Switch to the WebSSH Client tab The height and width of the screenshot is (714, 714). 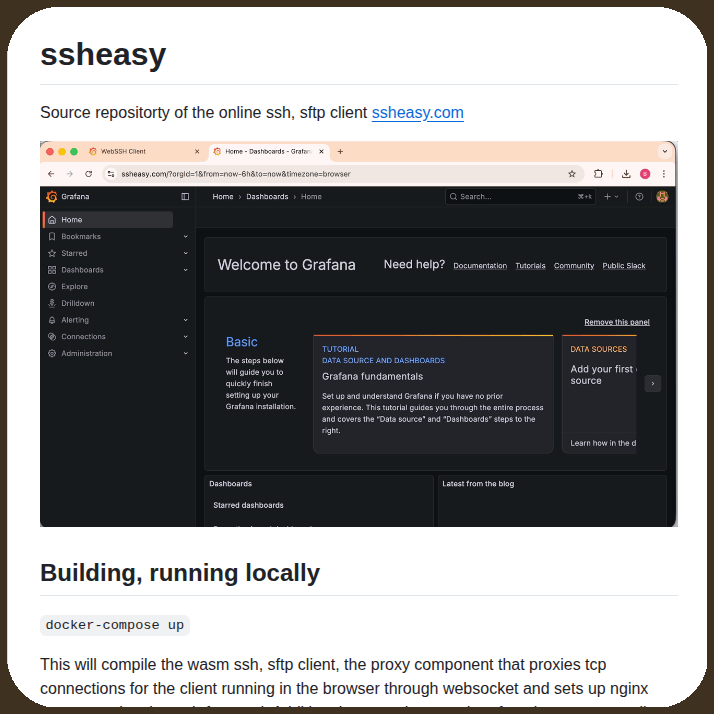145,152
